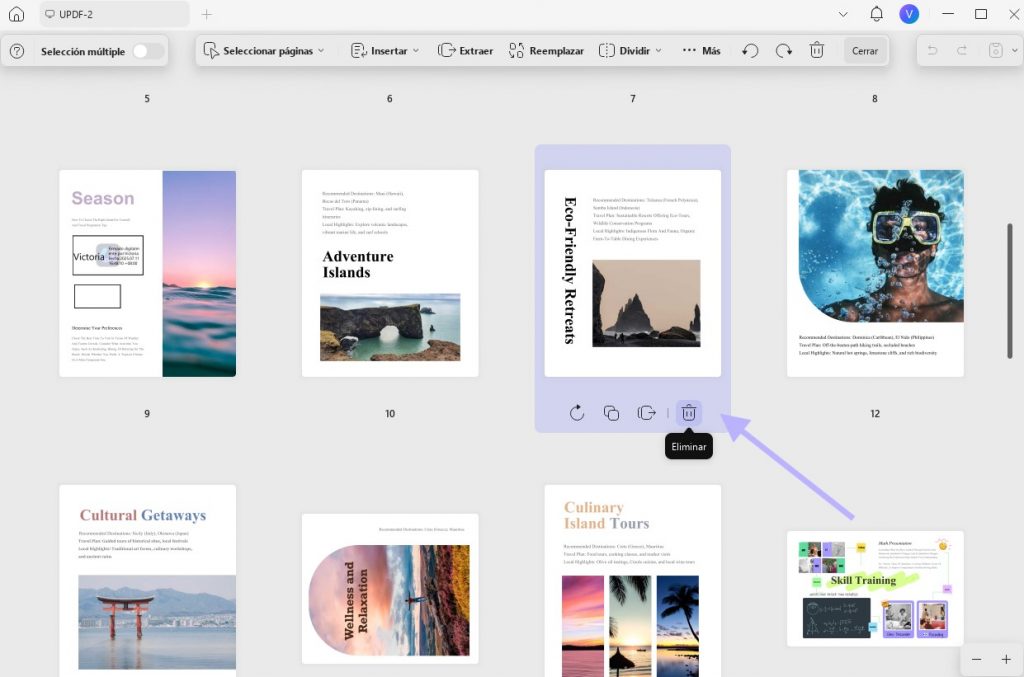Open the Insertar dropdown menu
The image size is (1024, 677).
tap(385, 50)
